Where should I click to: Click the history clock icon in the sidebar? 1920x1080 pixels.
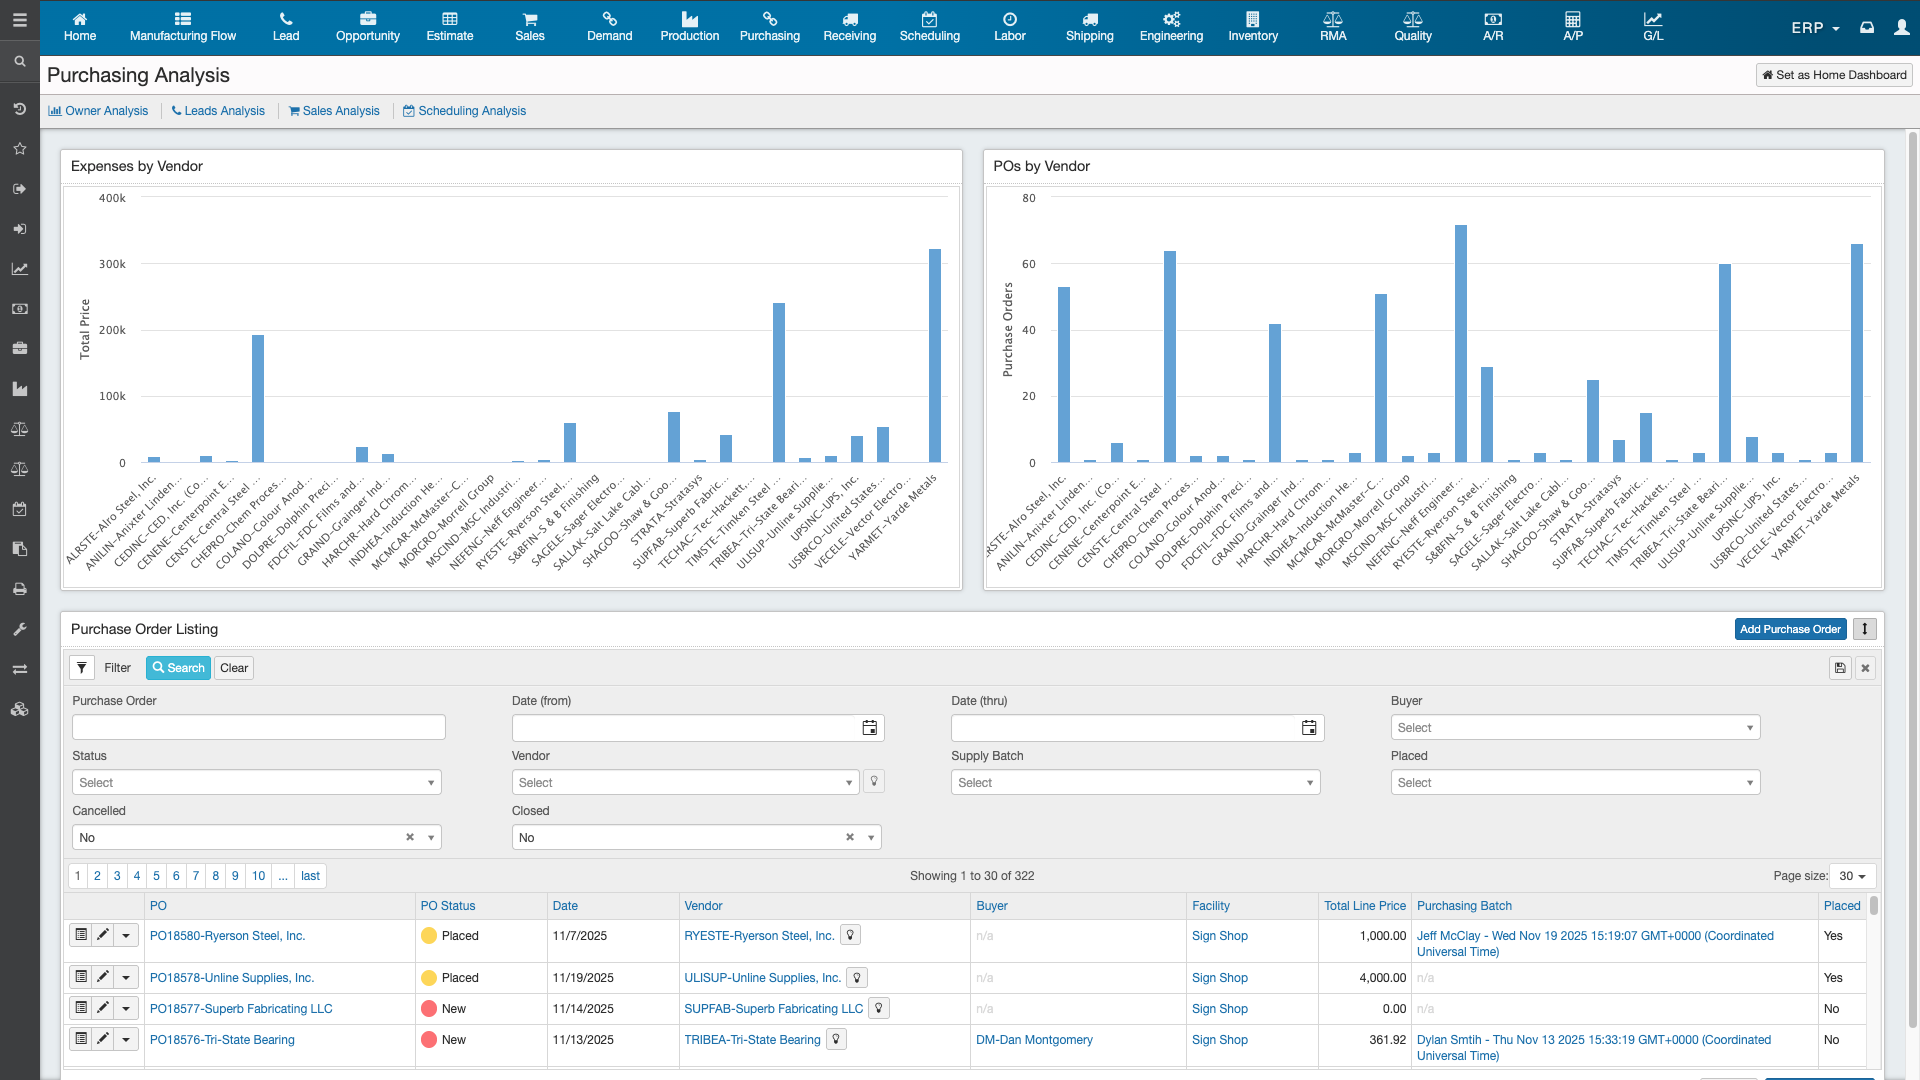[x=19, y=109]
